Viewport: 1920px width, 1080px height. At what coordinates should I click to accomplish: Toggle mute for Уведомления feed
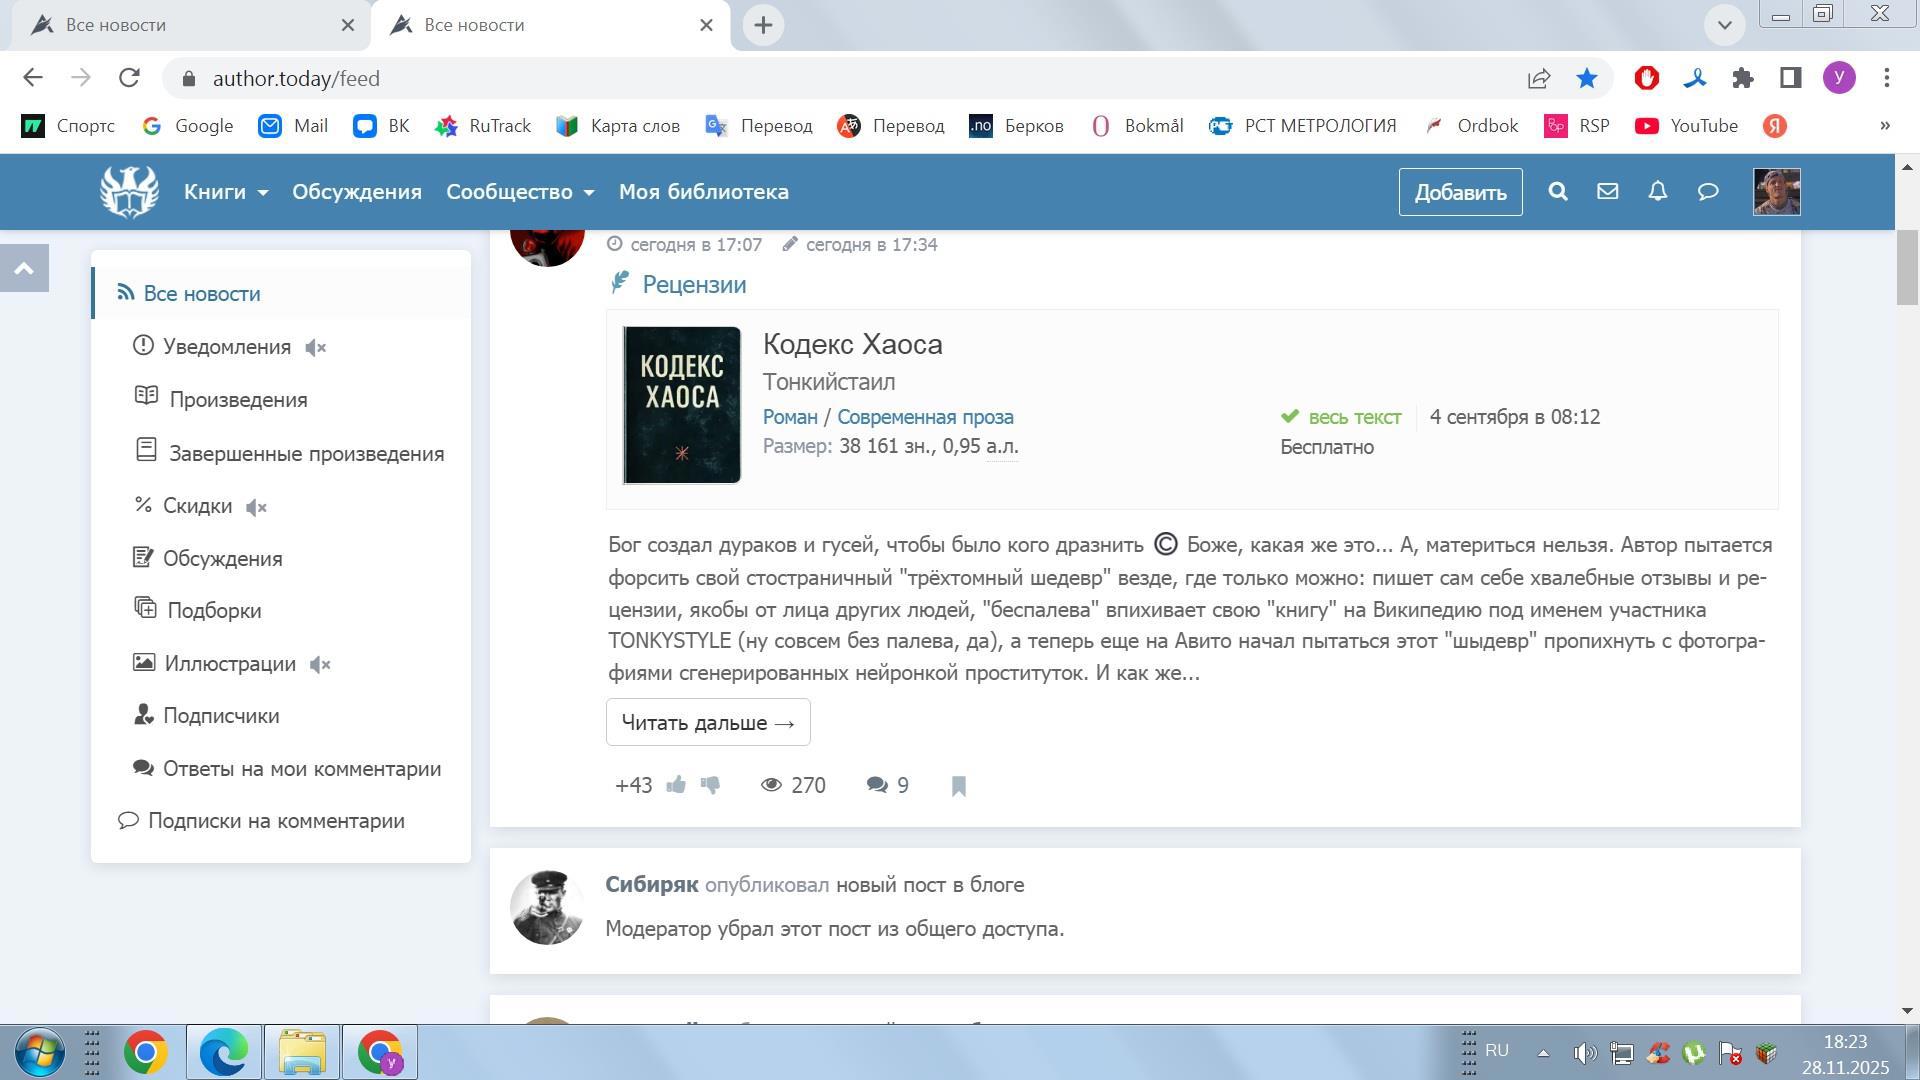(x=316, y=347)
